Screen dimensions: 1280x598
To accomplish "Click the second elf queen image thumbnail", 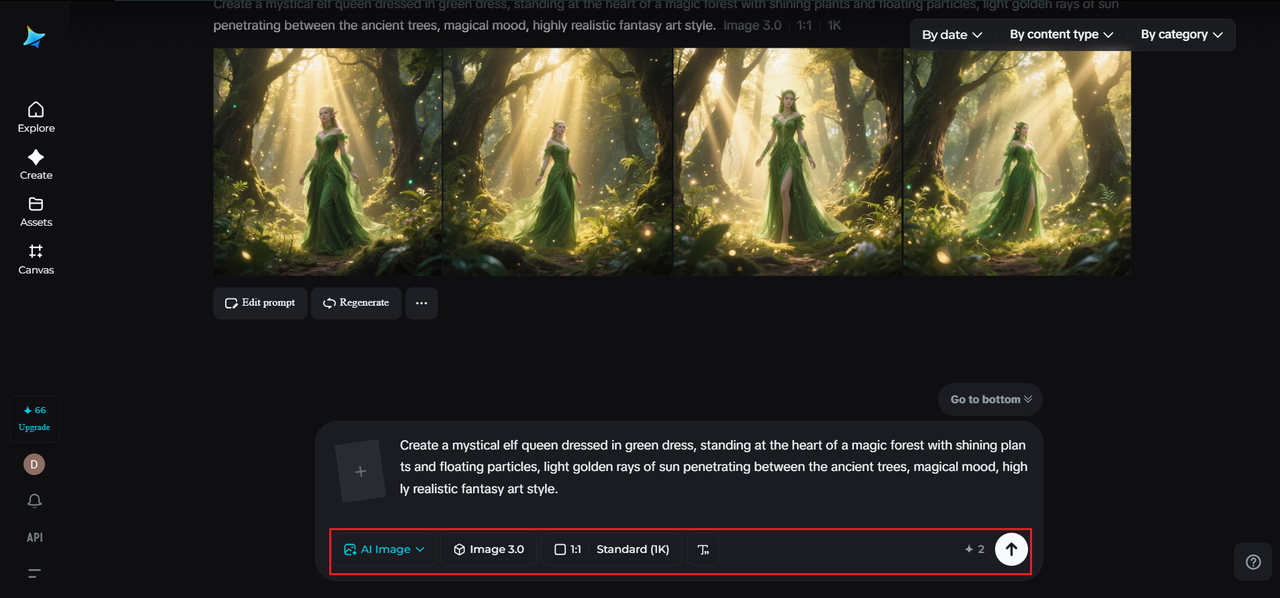I will tap(557, 162).
